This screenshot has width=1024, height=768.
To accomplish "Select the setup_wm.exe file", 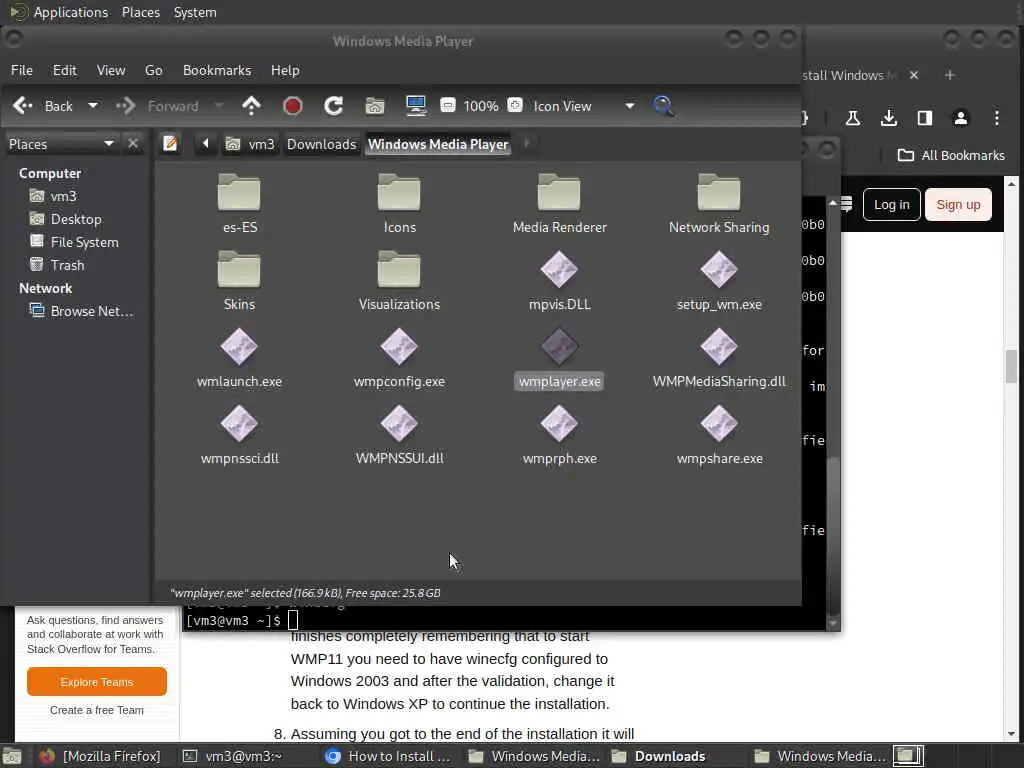I will coord(719,281).
